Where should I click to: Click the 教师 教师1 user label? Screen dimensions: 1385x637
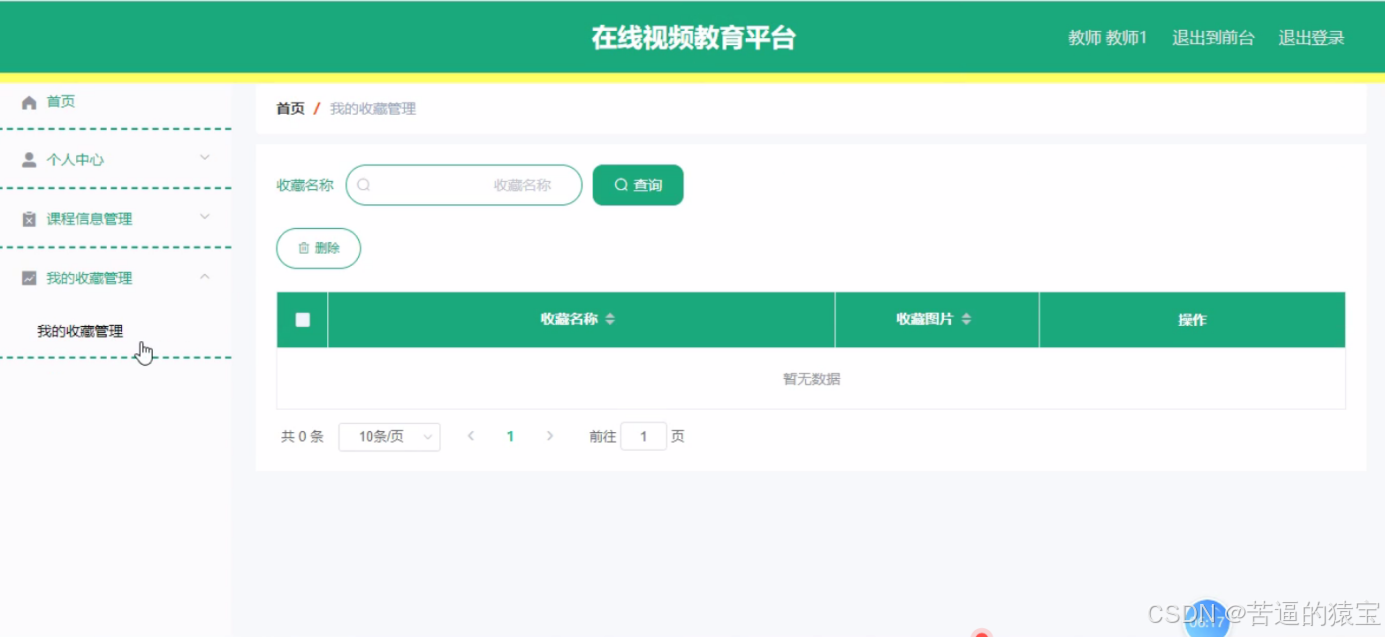(1107, 38)
